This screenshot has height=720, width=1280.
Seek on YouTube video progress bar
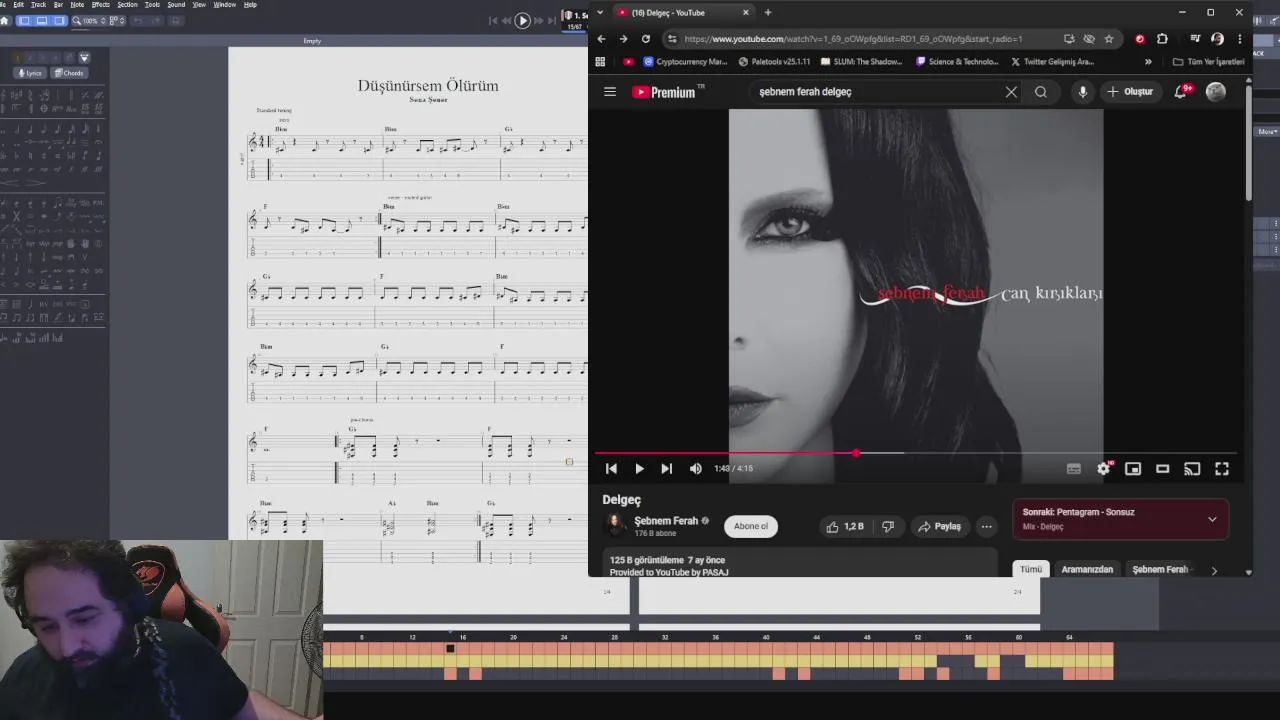click(x=917, y=453)
